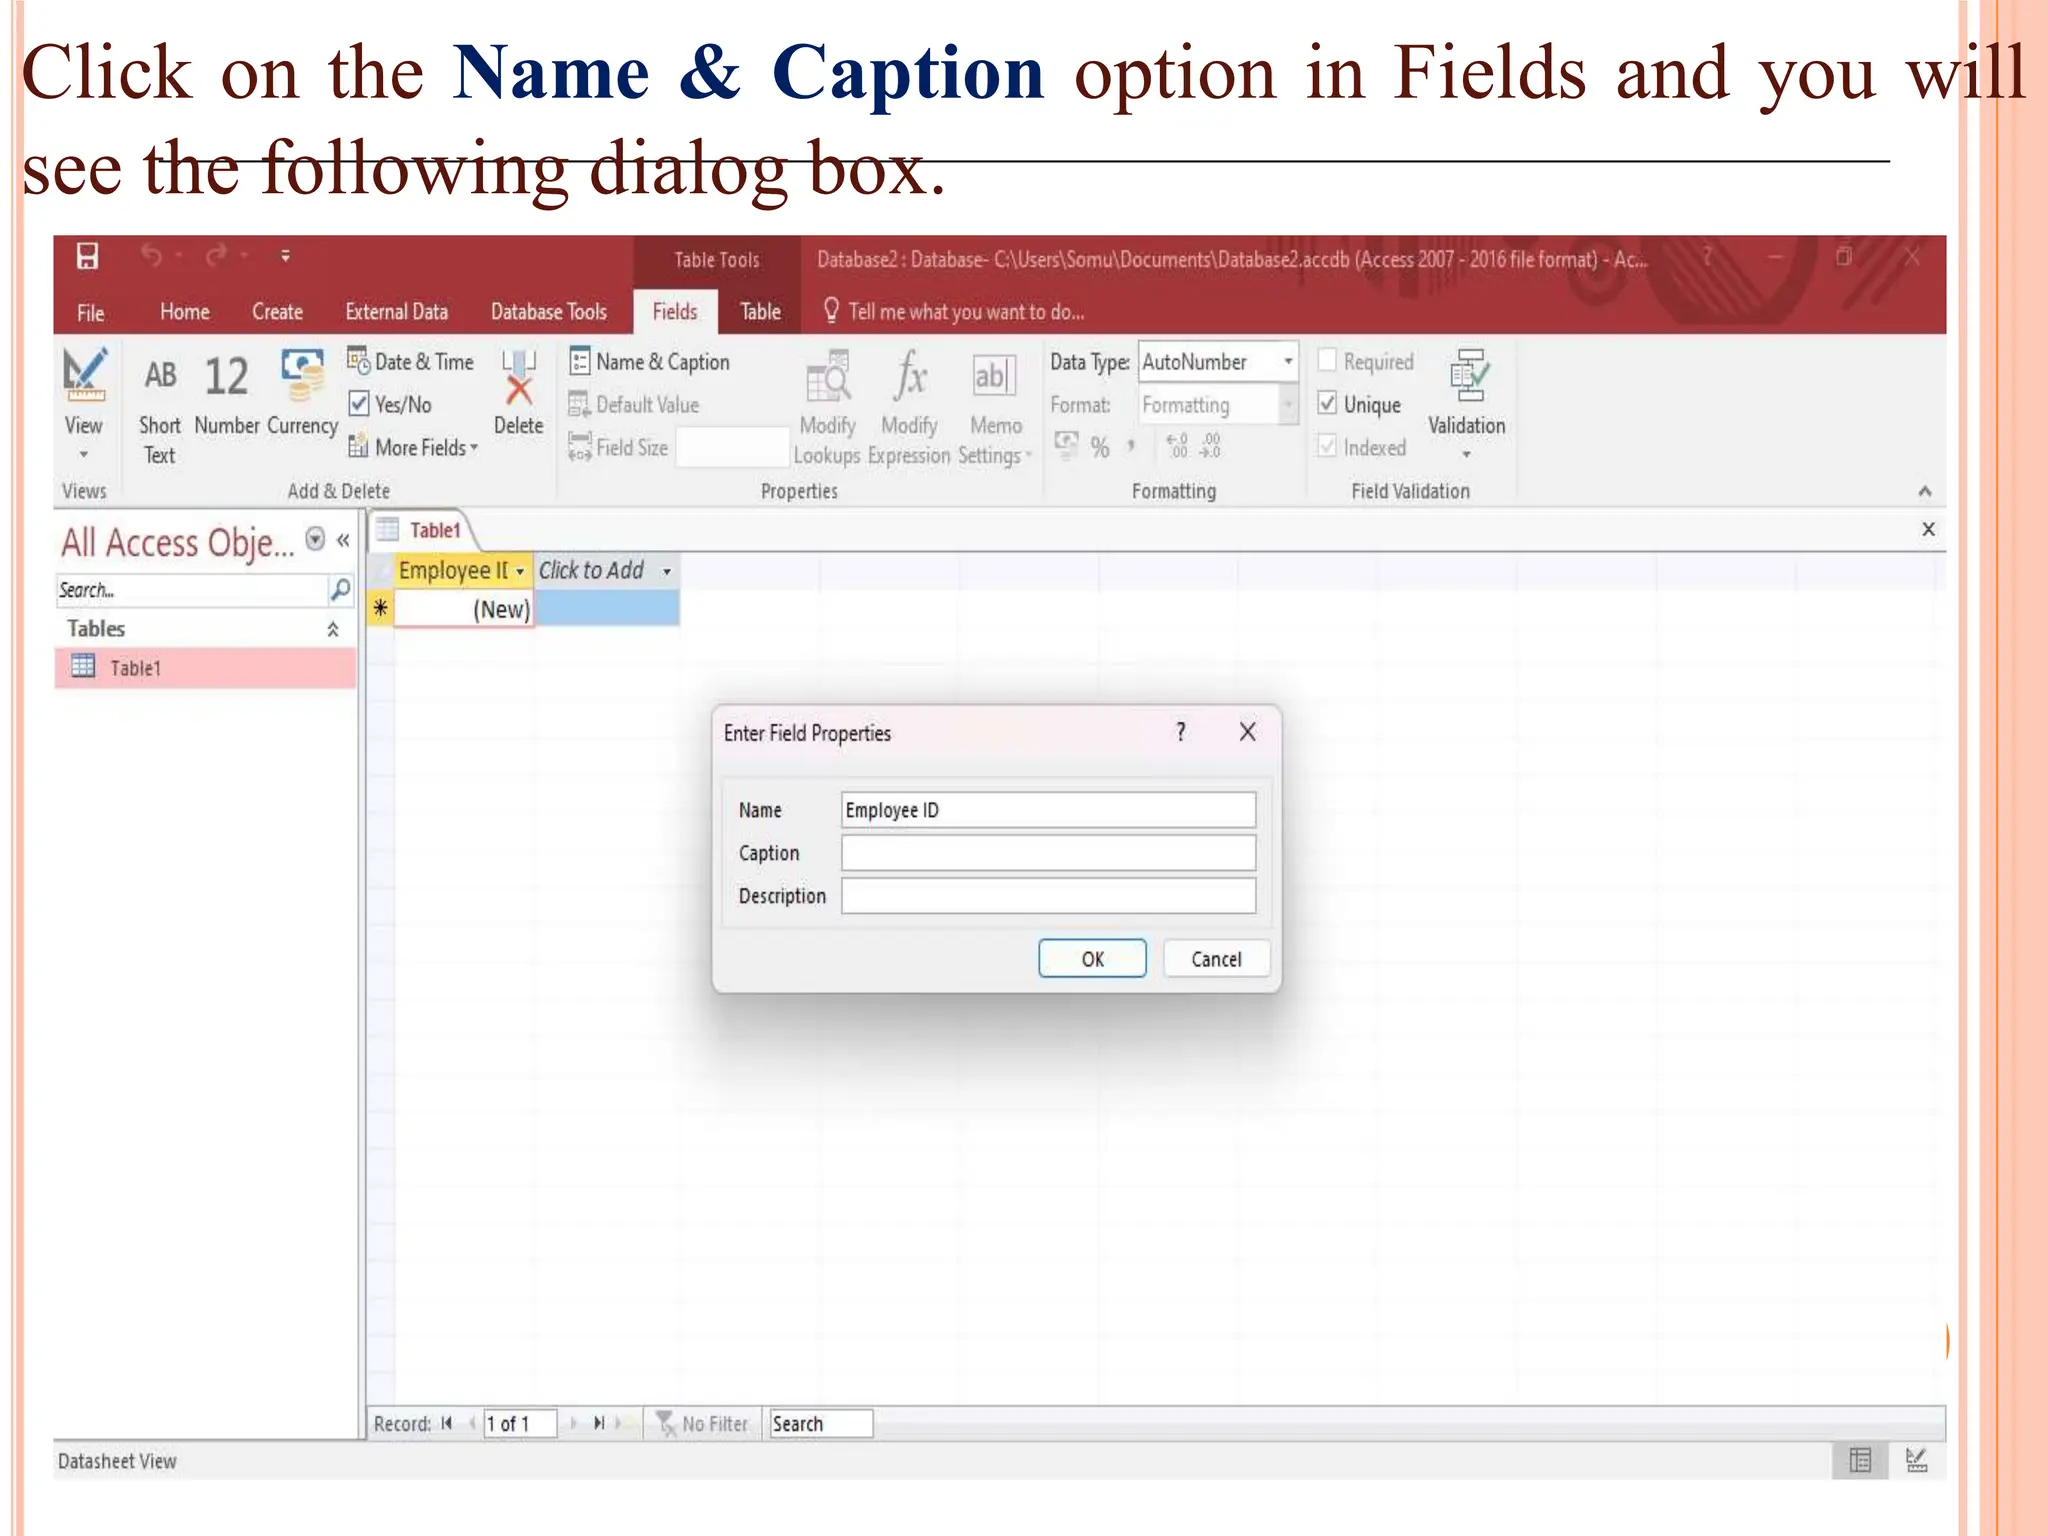Click the Name field containing Employee ID
Screen dimensions: 2048x1536
(1048, 810)
